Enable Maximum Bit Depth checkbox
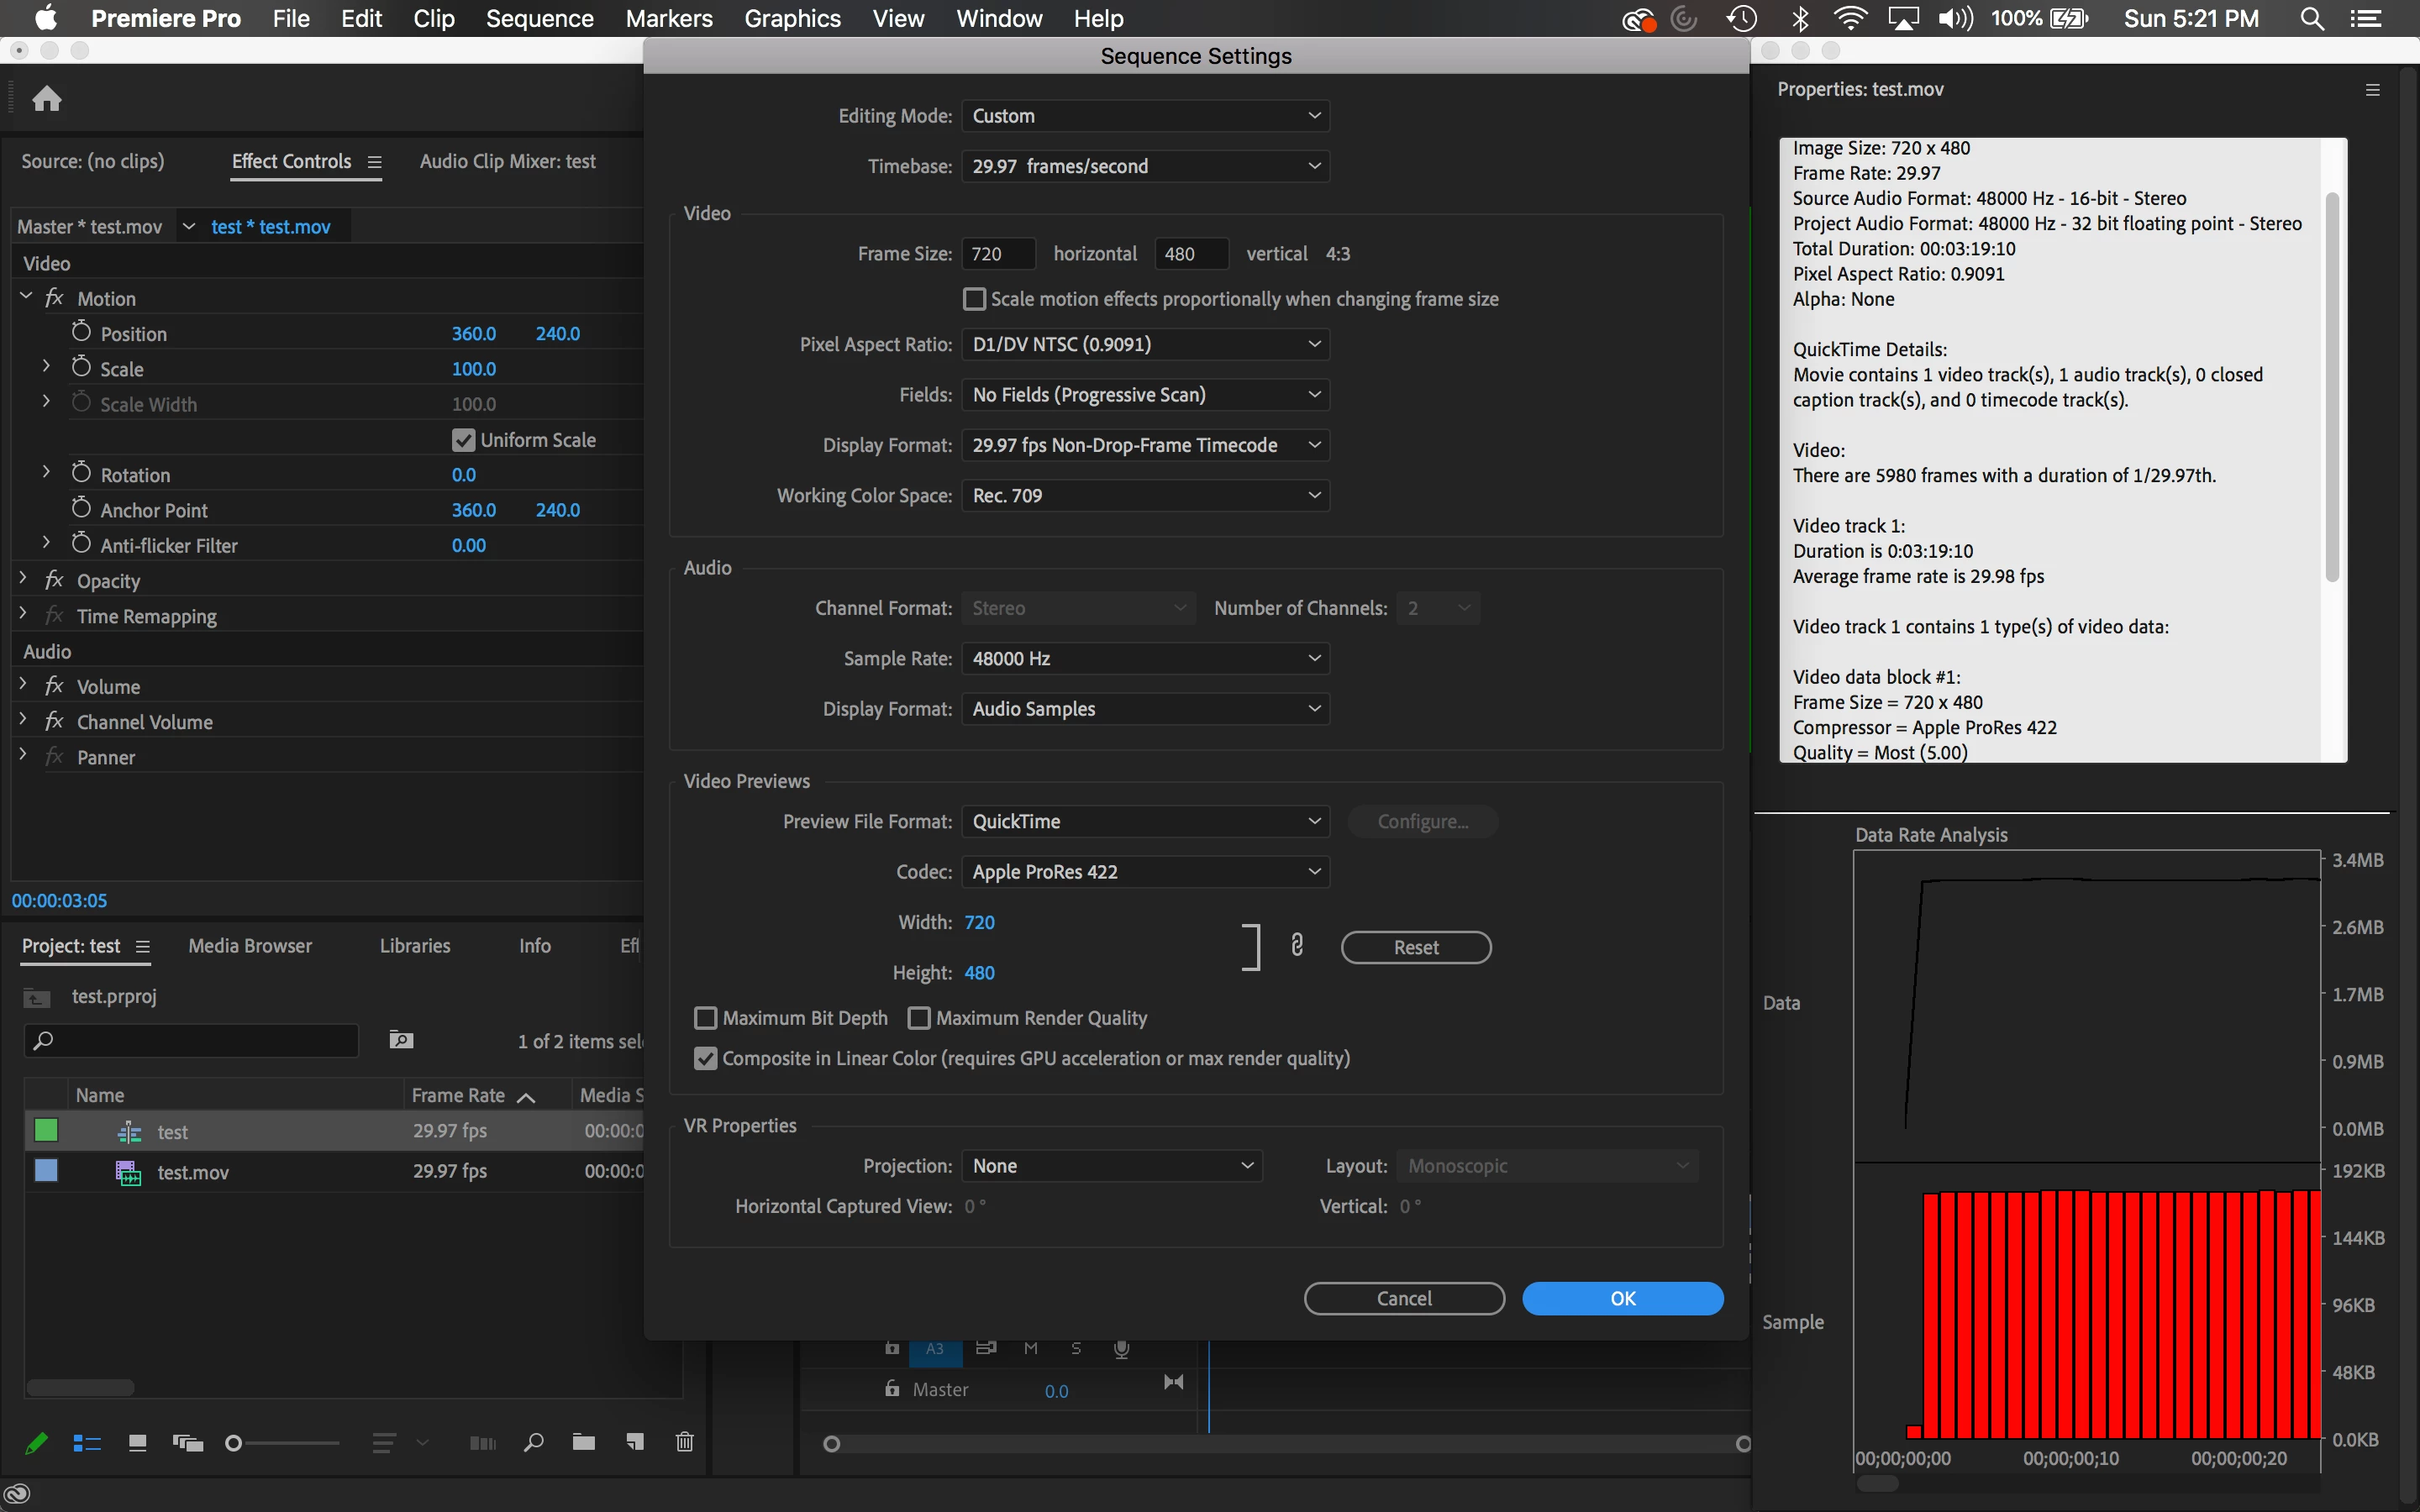This screenshot has width=2420, height=1512. point(705,1018)
